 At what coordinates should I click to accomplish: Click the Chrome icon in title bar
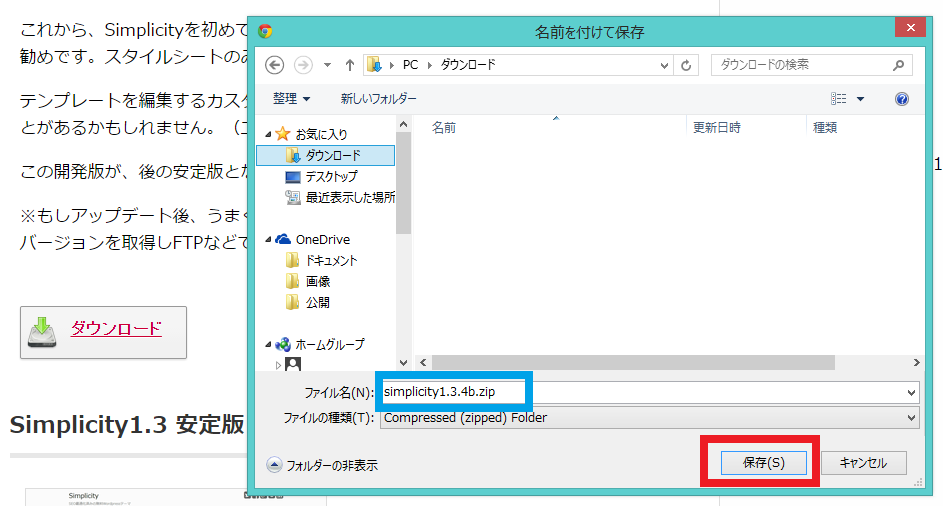pos(265,31)
